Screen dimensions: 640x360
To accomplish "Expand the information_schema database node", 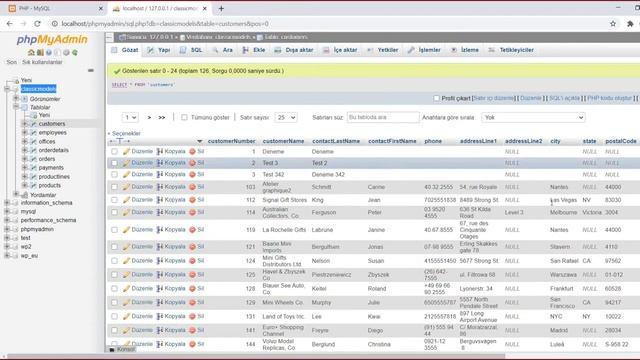I will point(7,202).
